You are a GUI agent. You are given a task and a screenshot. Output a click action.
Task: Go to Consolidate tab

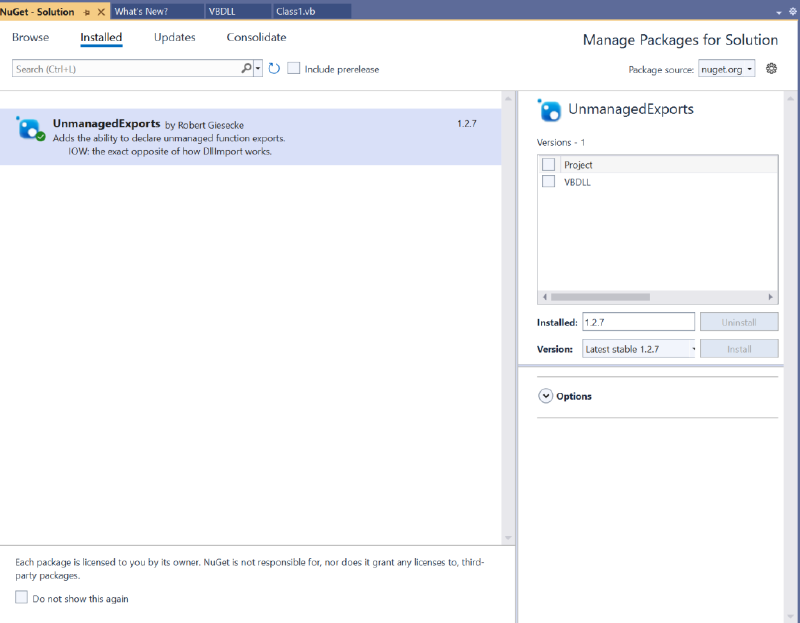[256, 37]
